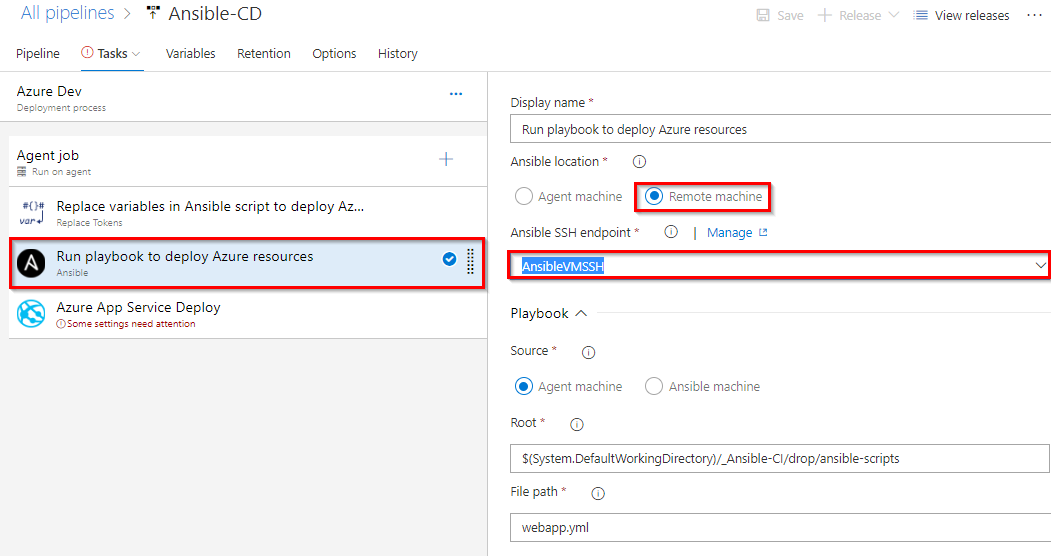Select Ansible machine as playbook Source
This screenshot has width=1051, height=556.
[654, 387]
